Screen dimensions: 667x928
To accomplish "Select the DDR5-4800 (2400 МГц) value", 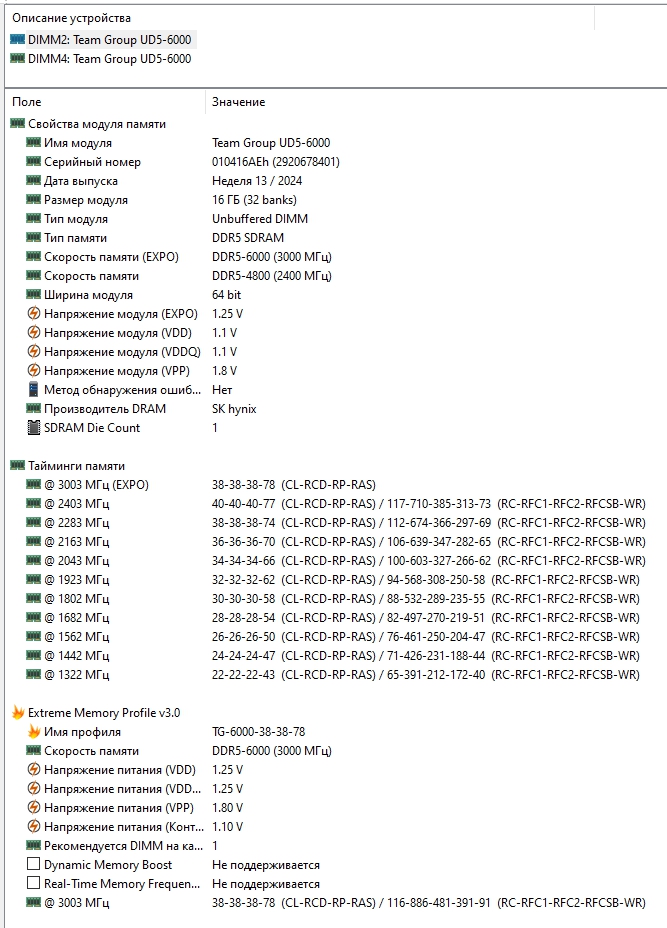I will coord(272,275).
